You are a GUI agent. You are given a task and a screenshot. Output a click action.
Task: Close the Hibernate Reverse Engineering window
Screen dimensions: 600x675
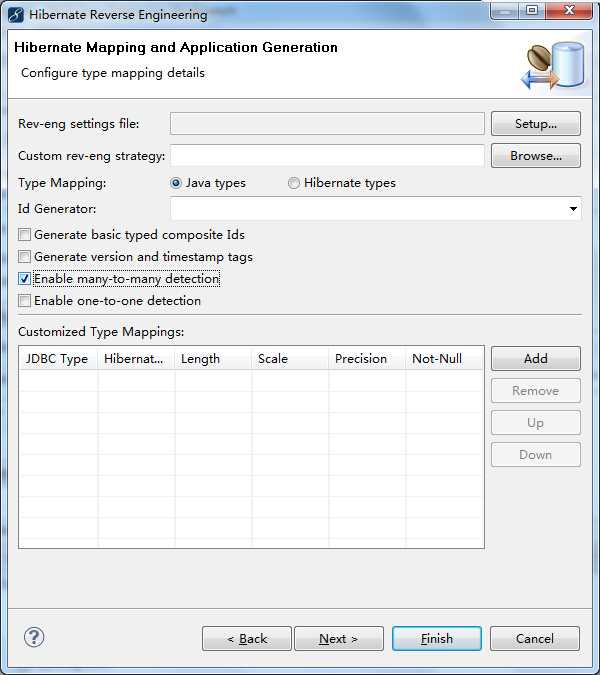tap(569, 10)
